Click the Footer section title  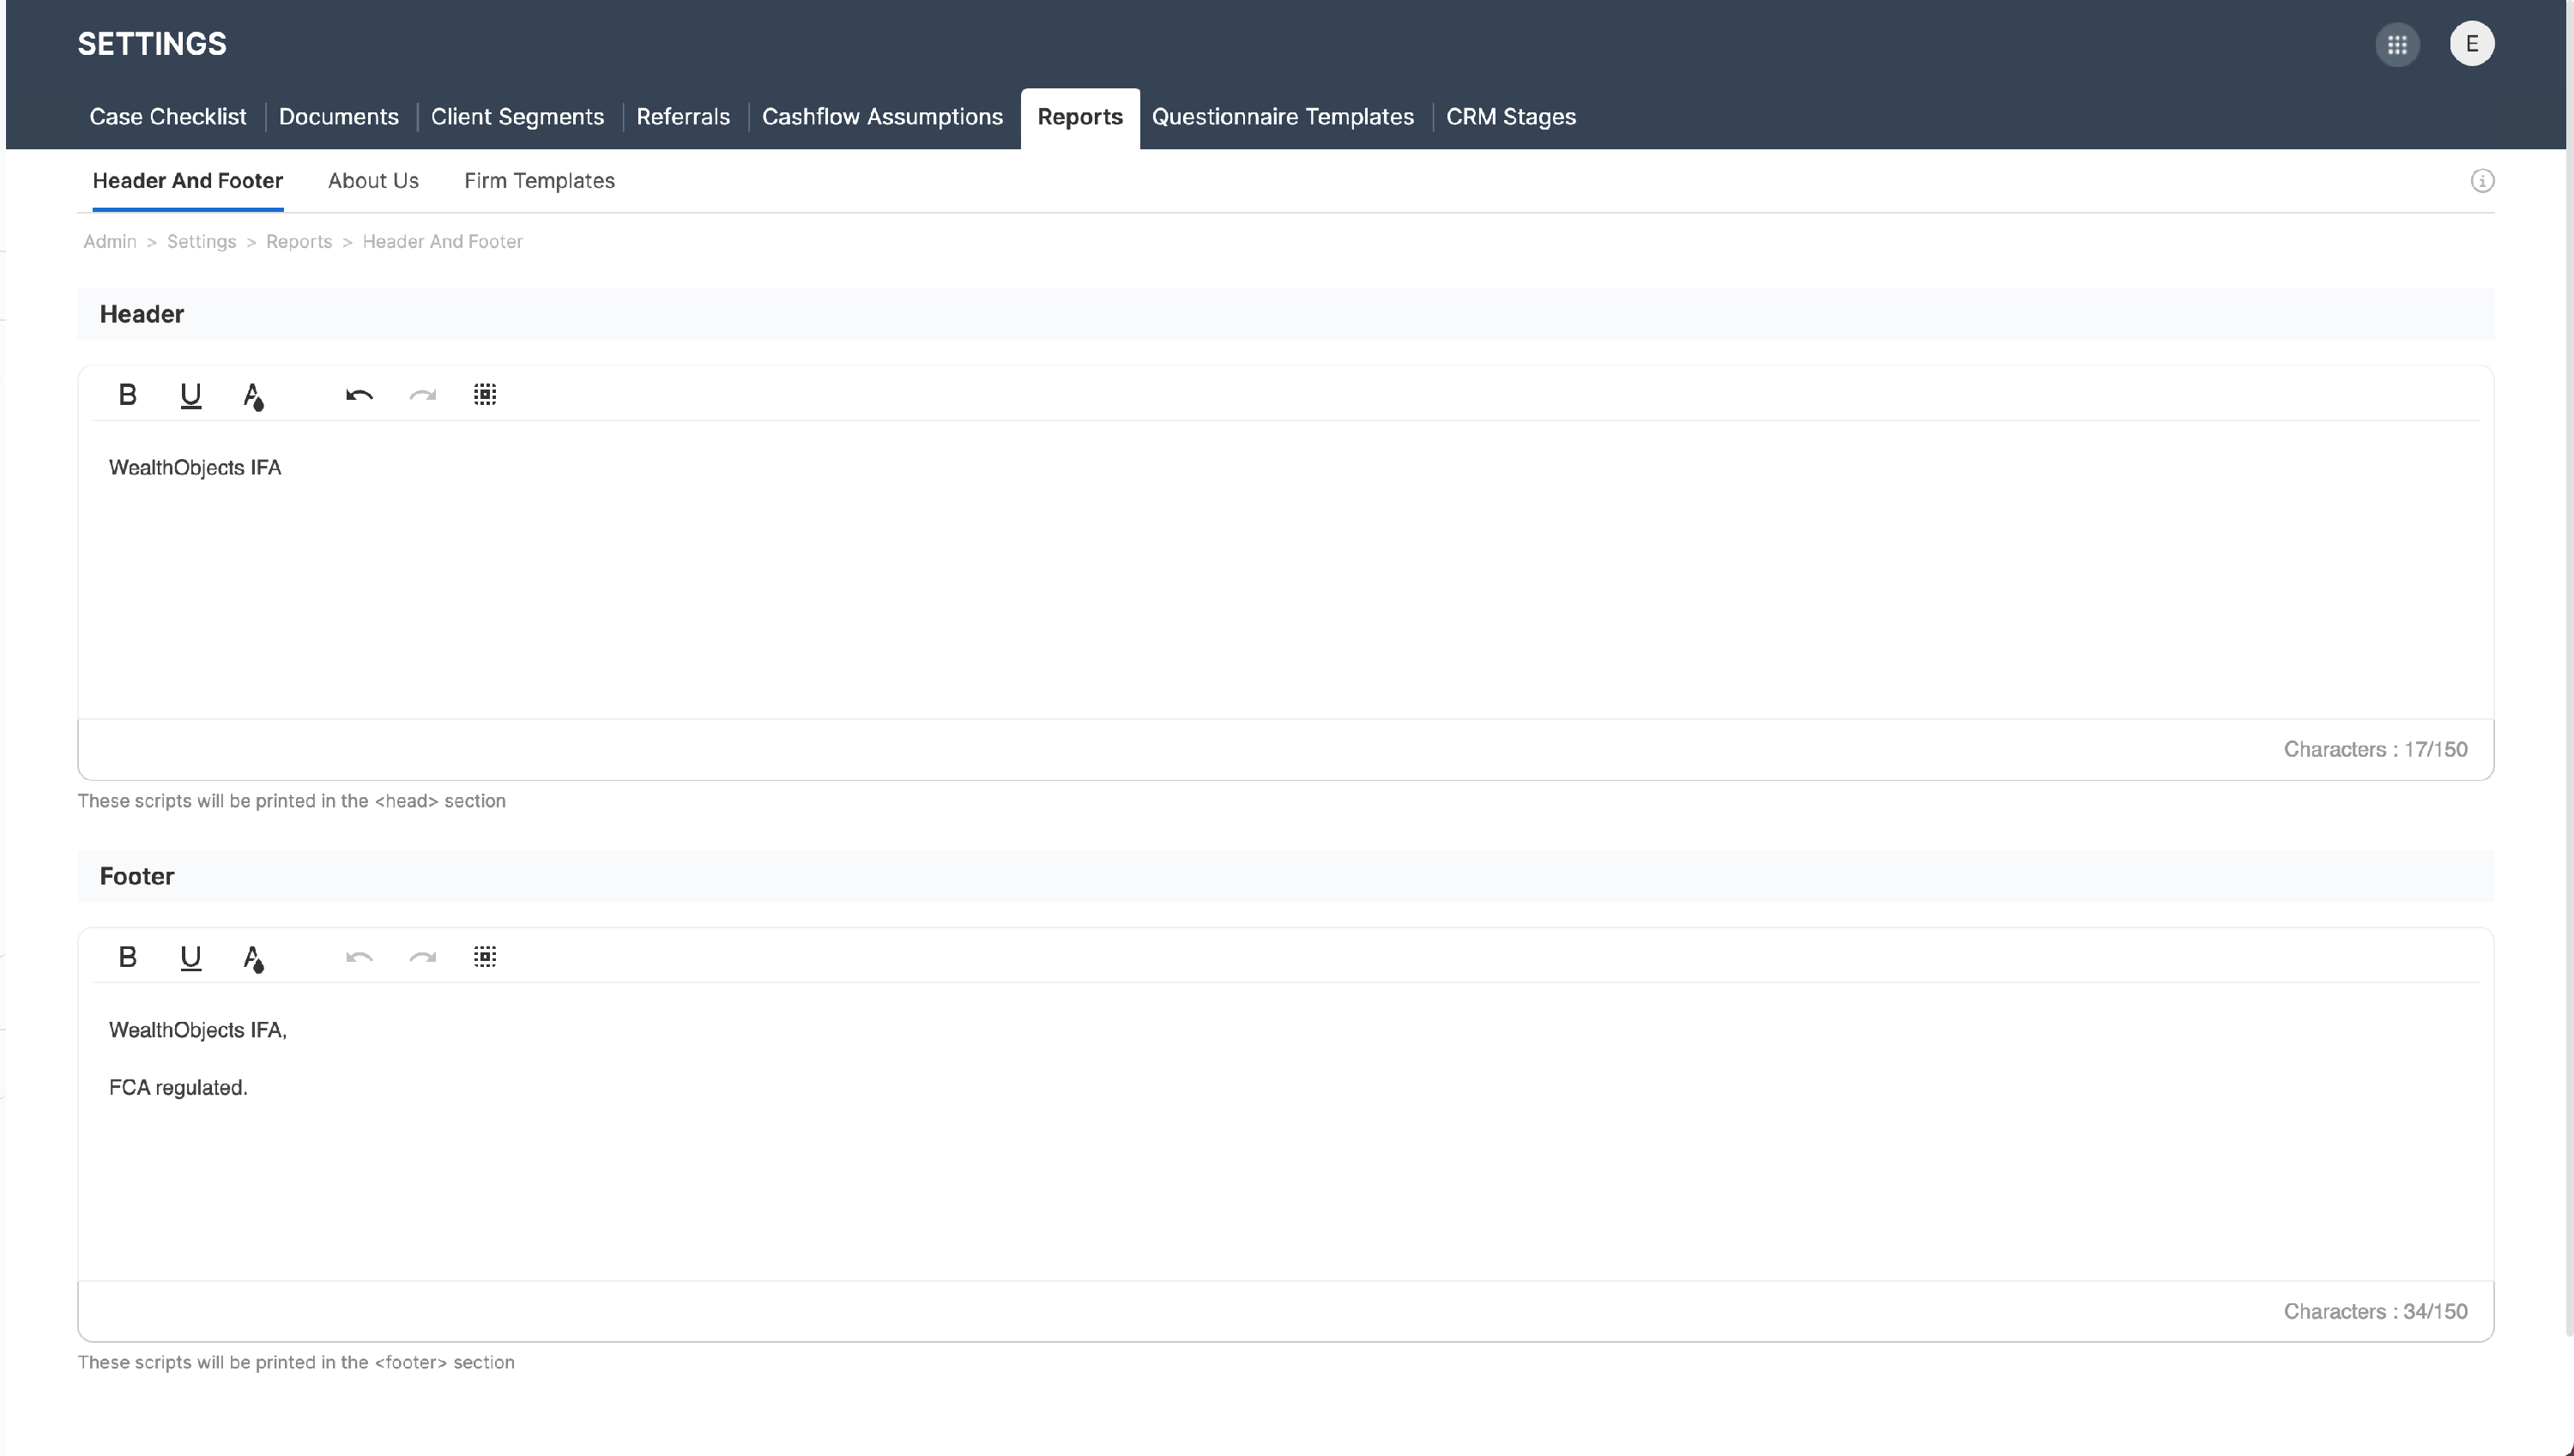(x=137, y=877)
